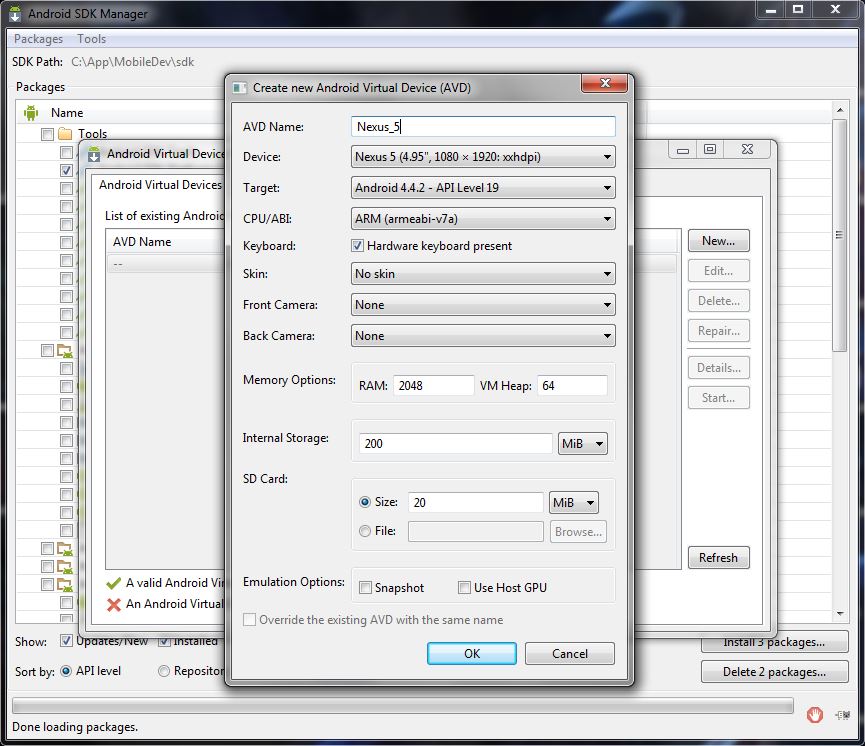Viewport: 865px width, 746px height.
Task: Toggle the Updates/New show checkbox
Action: coord(66,641)
